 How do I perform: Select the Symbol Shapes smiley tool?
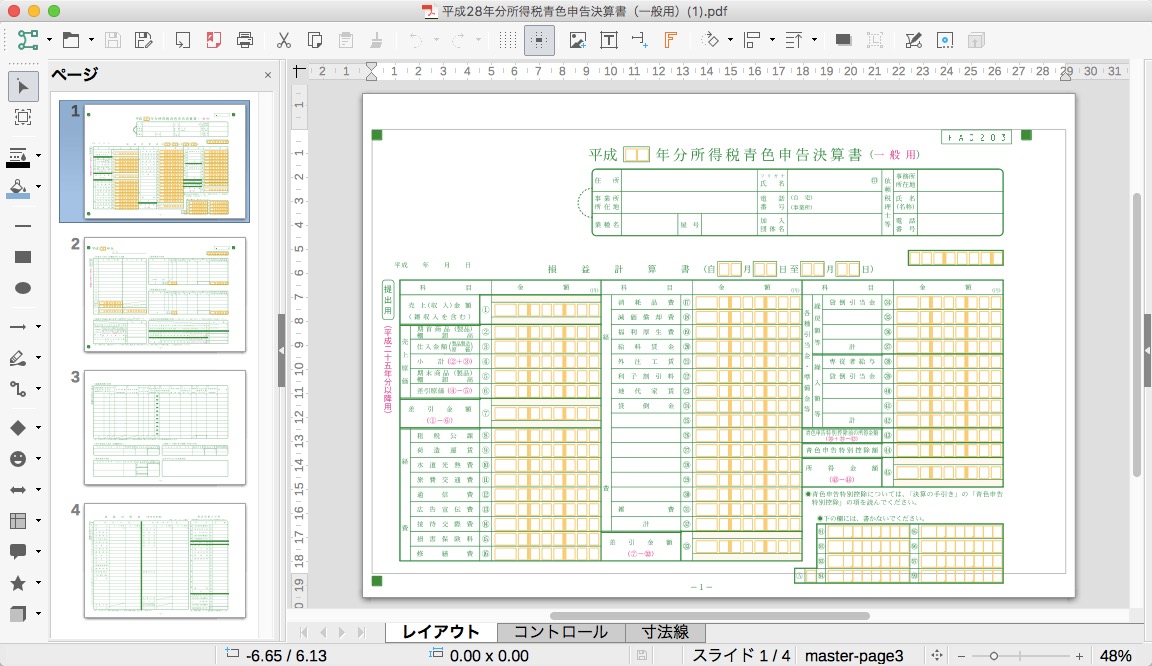(x=18, y=459)
